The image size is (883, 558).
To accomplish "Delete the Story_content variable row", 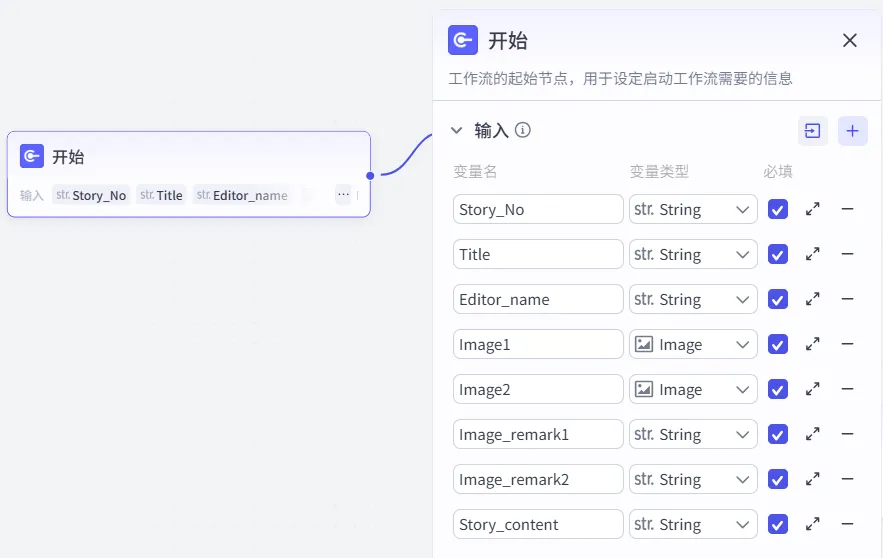I will coord(847,524).
